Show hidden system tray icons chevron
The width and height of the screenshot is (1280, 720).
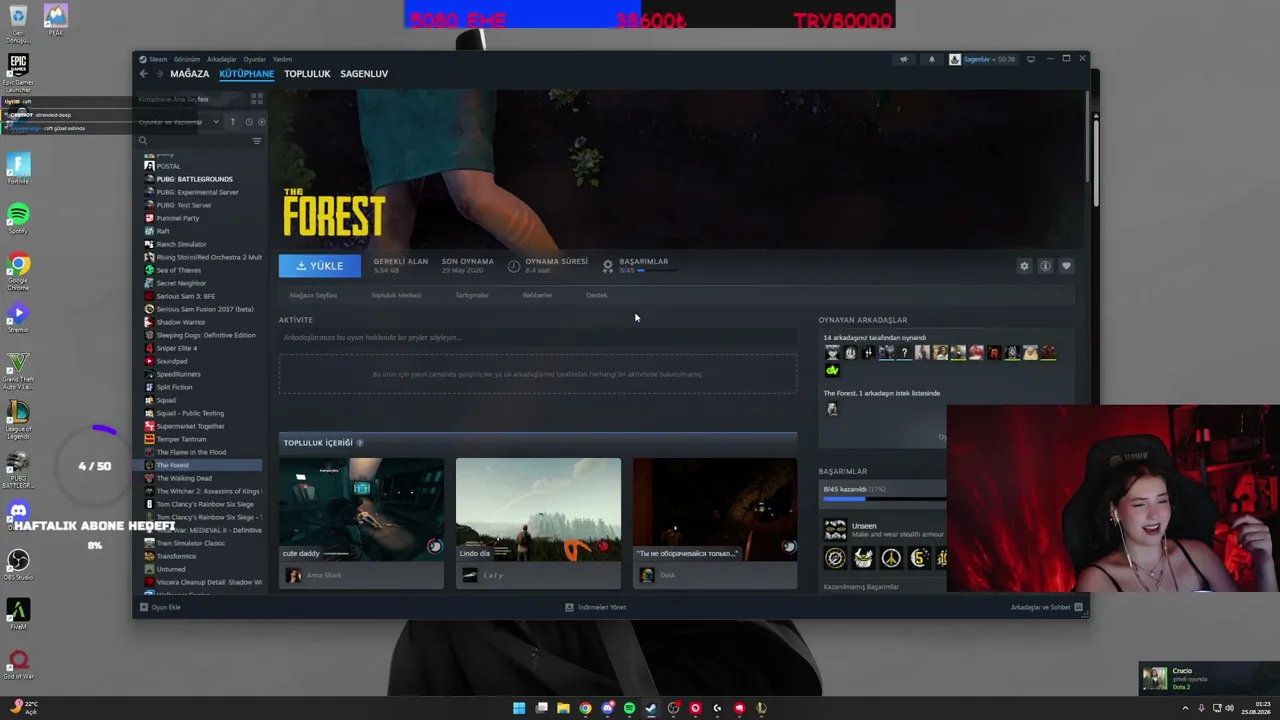coord(1186,708)
